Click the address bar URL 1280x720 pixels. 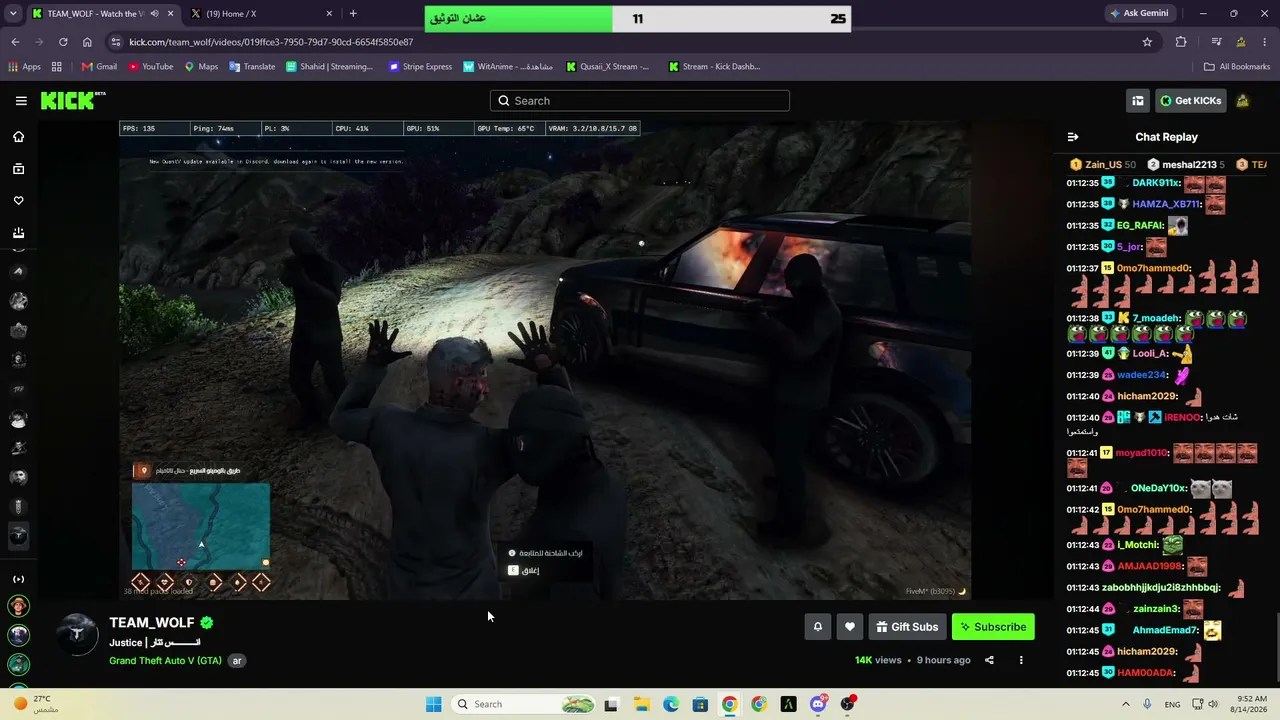pyautogui.click(x=271, y=42)
